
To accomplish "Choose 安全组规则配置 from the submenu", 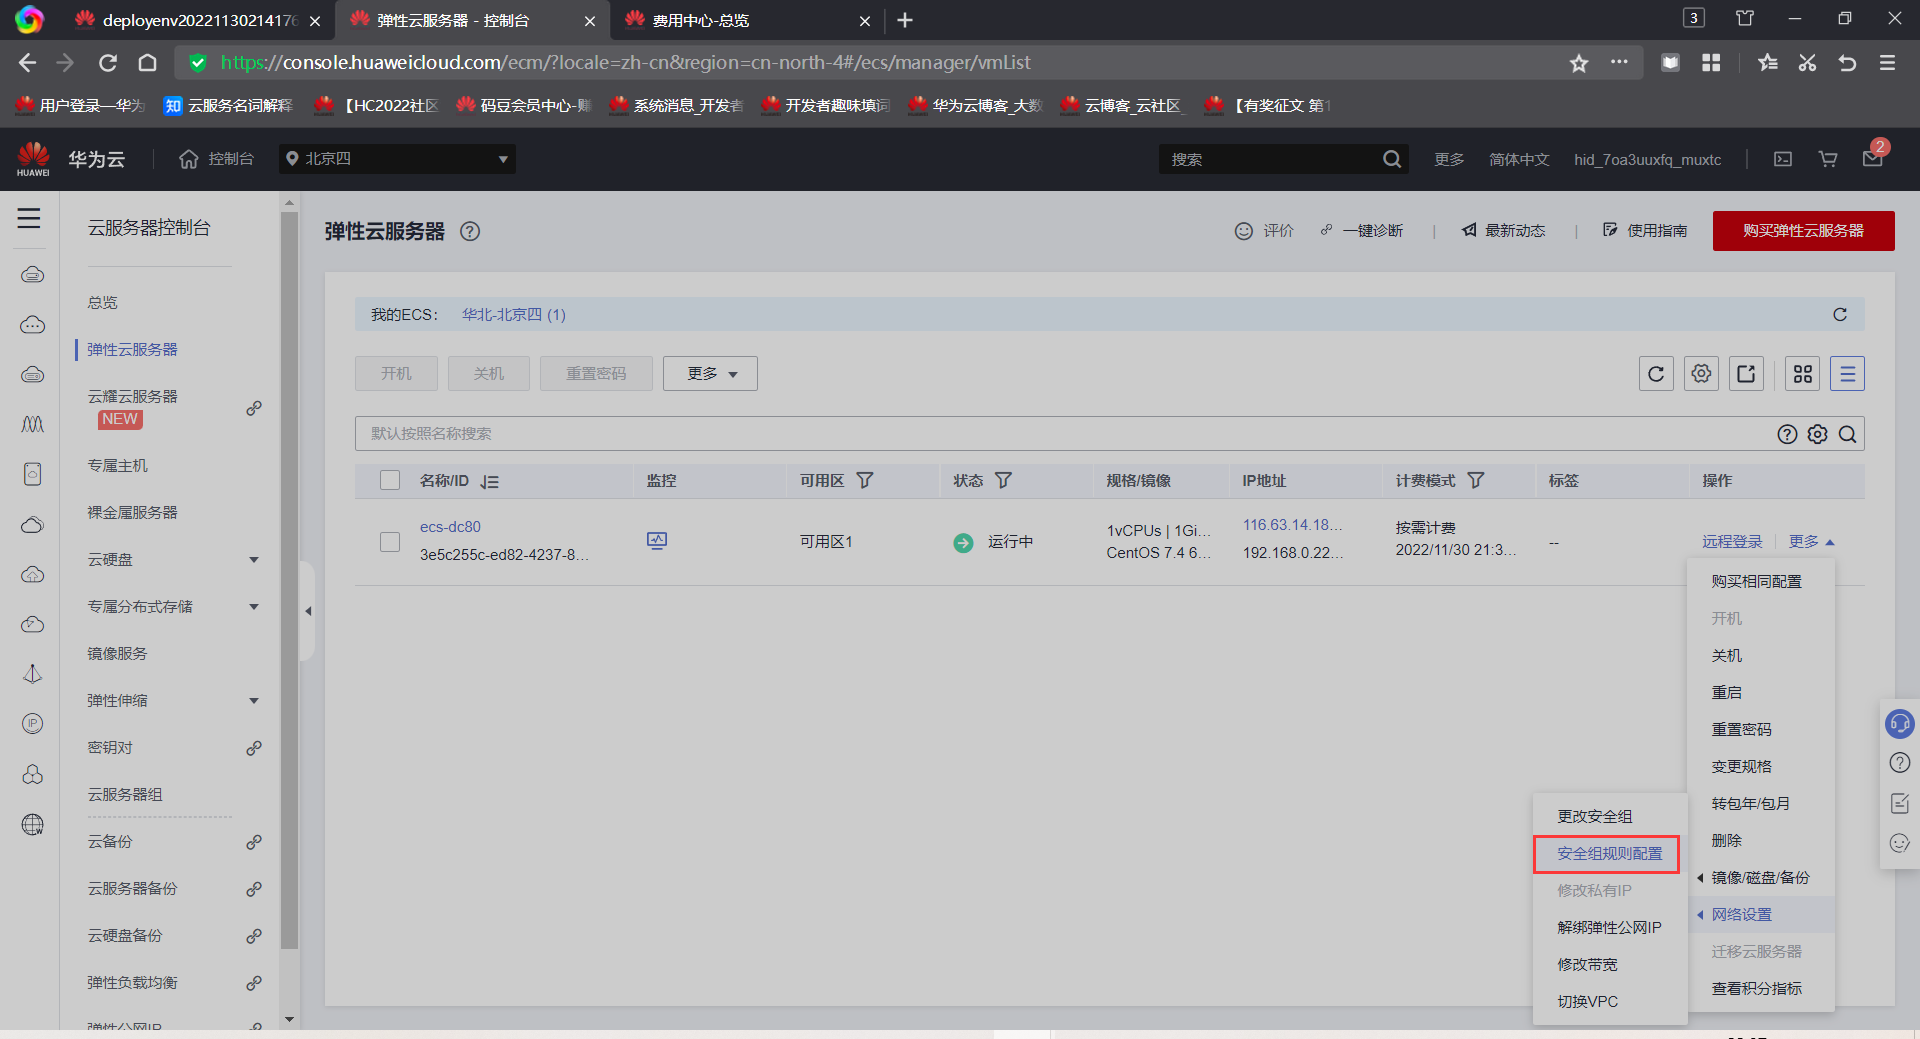I will (x=1610, y=854).
